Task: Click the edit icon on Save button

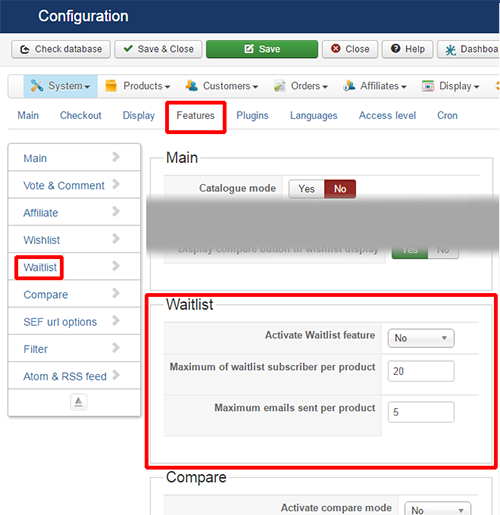Action: 249,49
